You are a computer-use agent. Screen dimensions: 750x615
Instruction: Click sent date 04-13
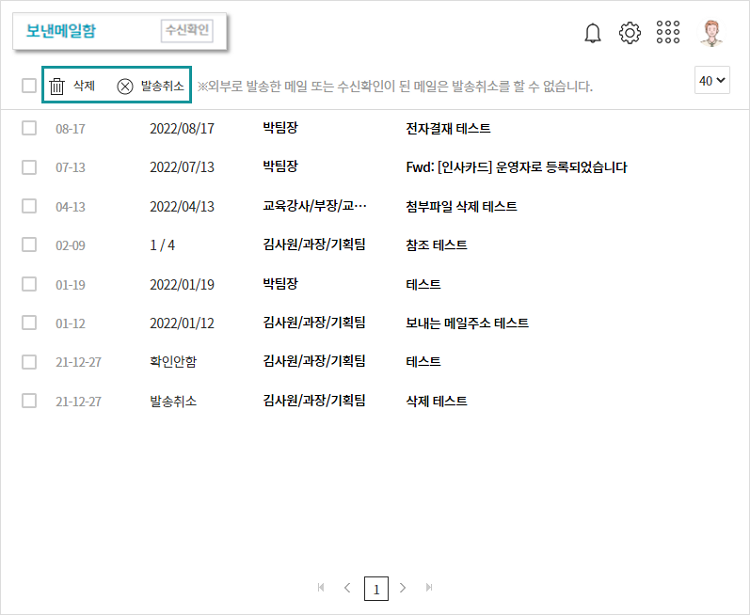click(70, 207)
